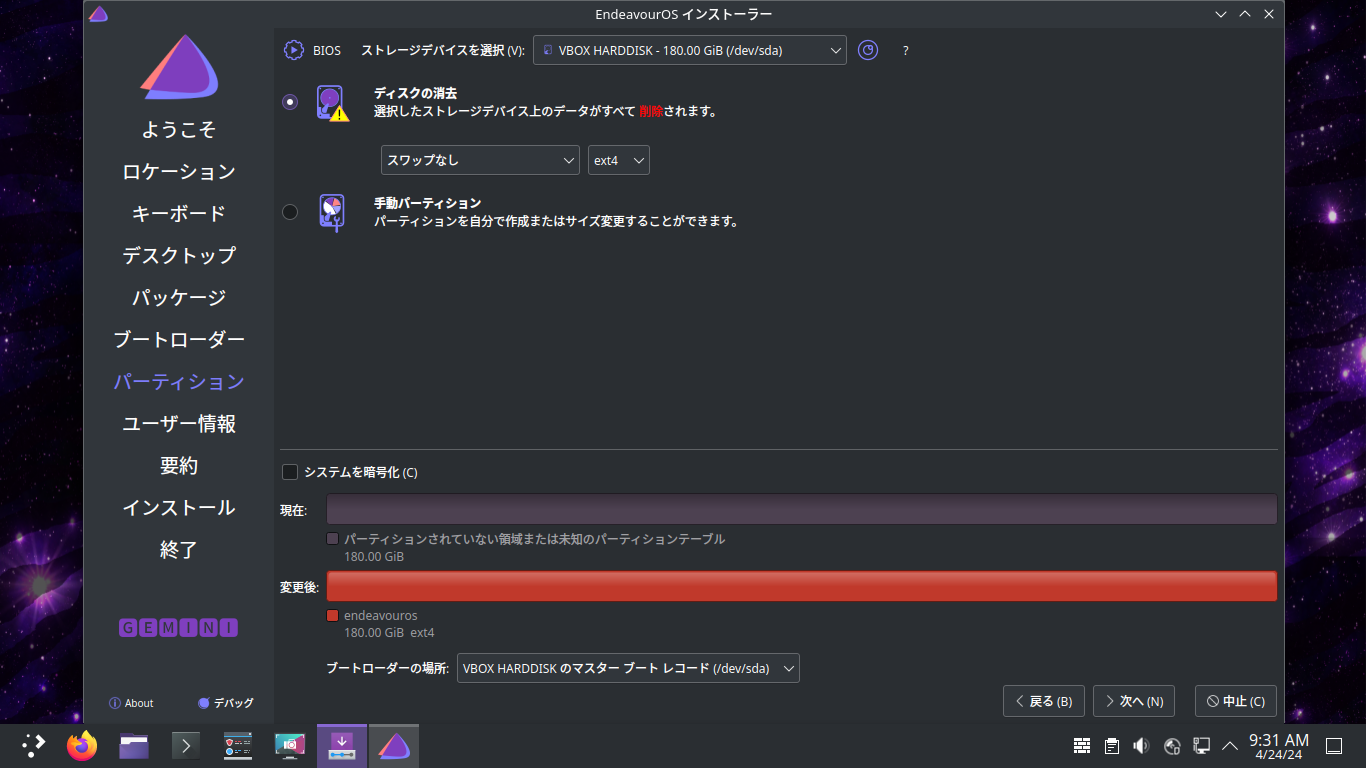1366x768 pixels.
Task: Click the red endeavouros legend swatch
Action: tap(333, 616)
